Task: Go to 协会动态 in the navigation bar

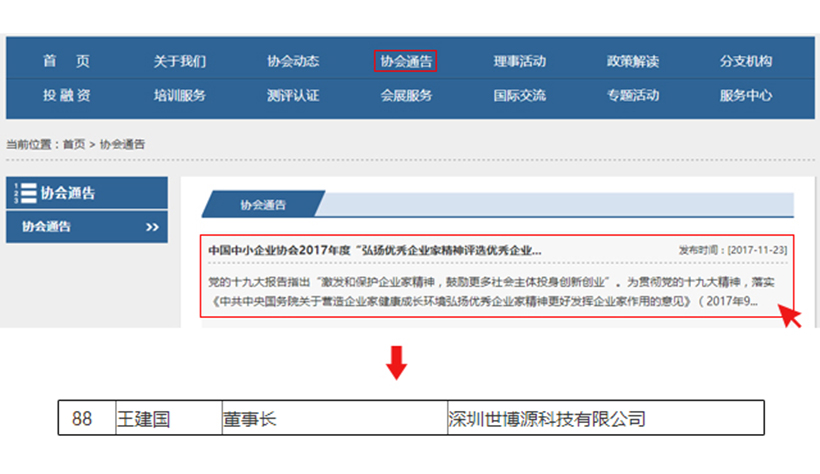Action: (293, 61)
